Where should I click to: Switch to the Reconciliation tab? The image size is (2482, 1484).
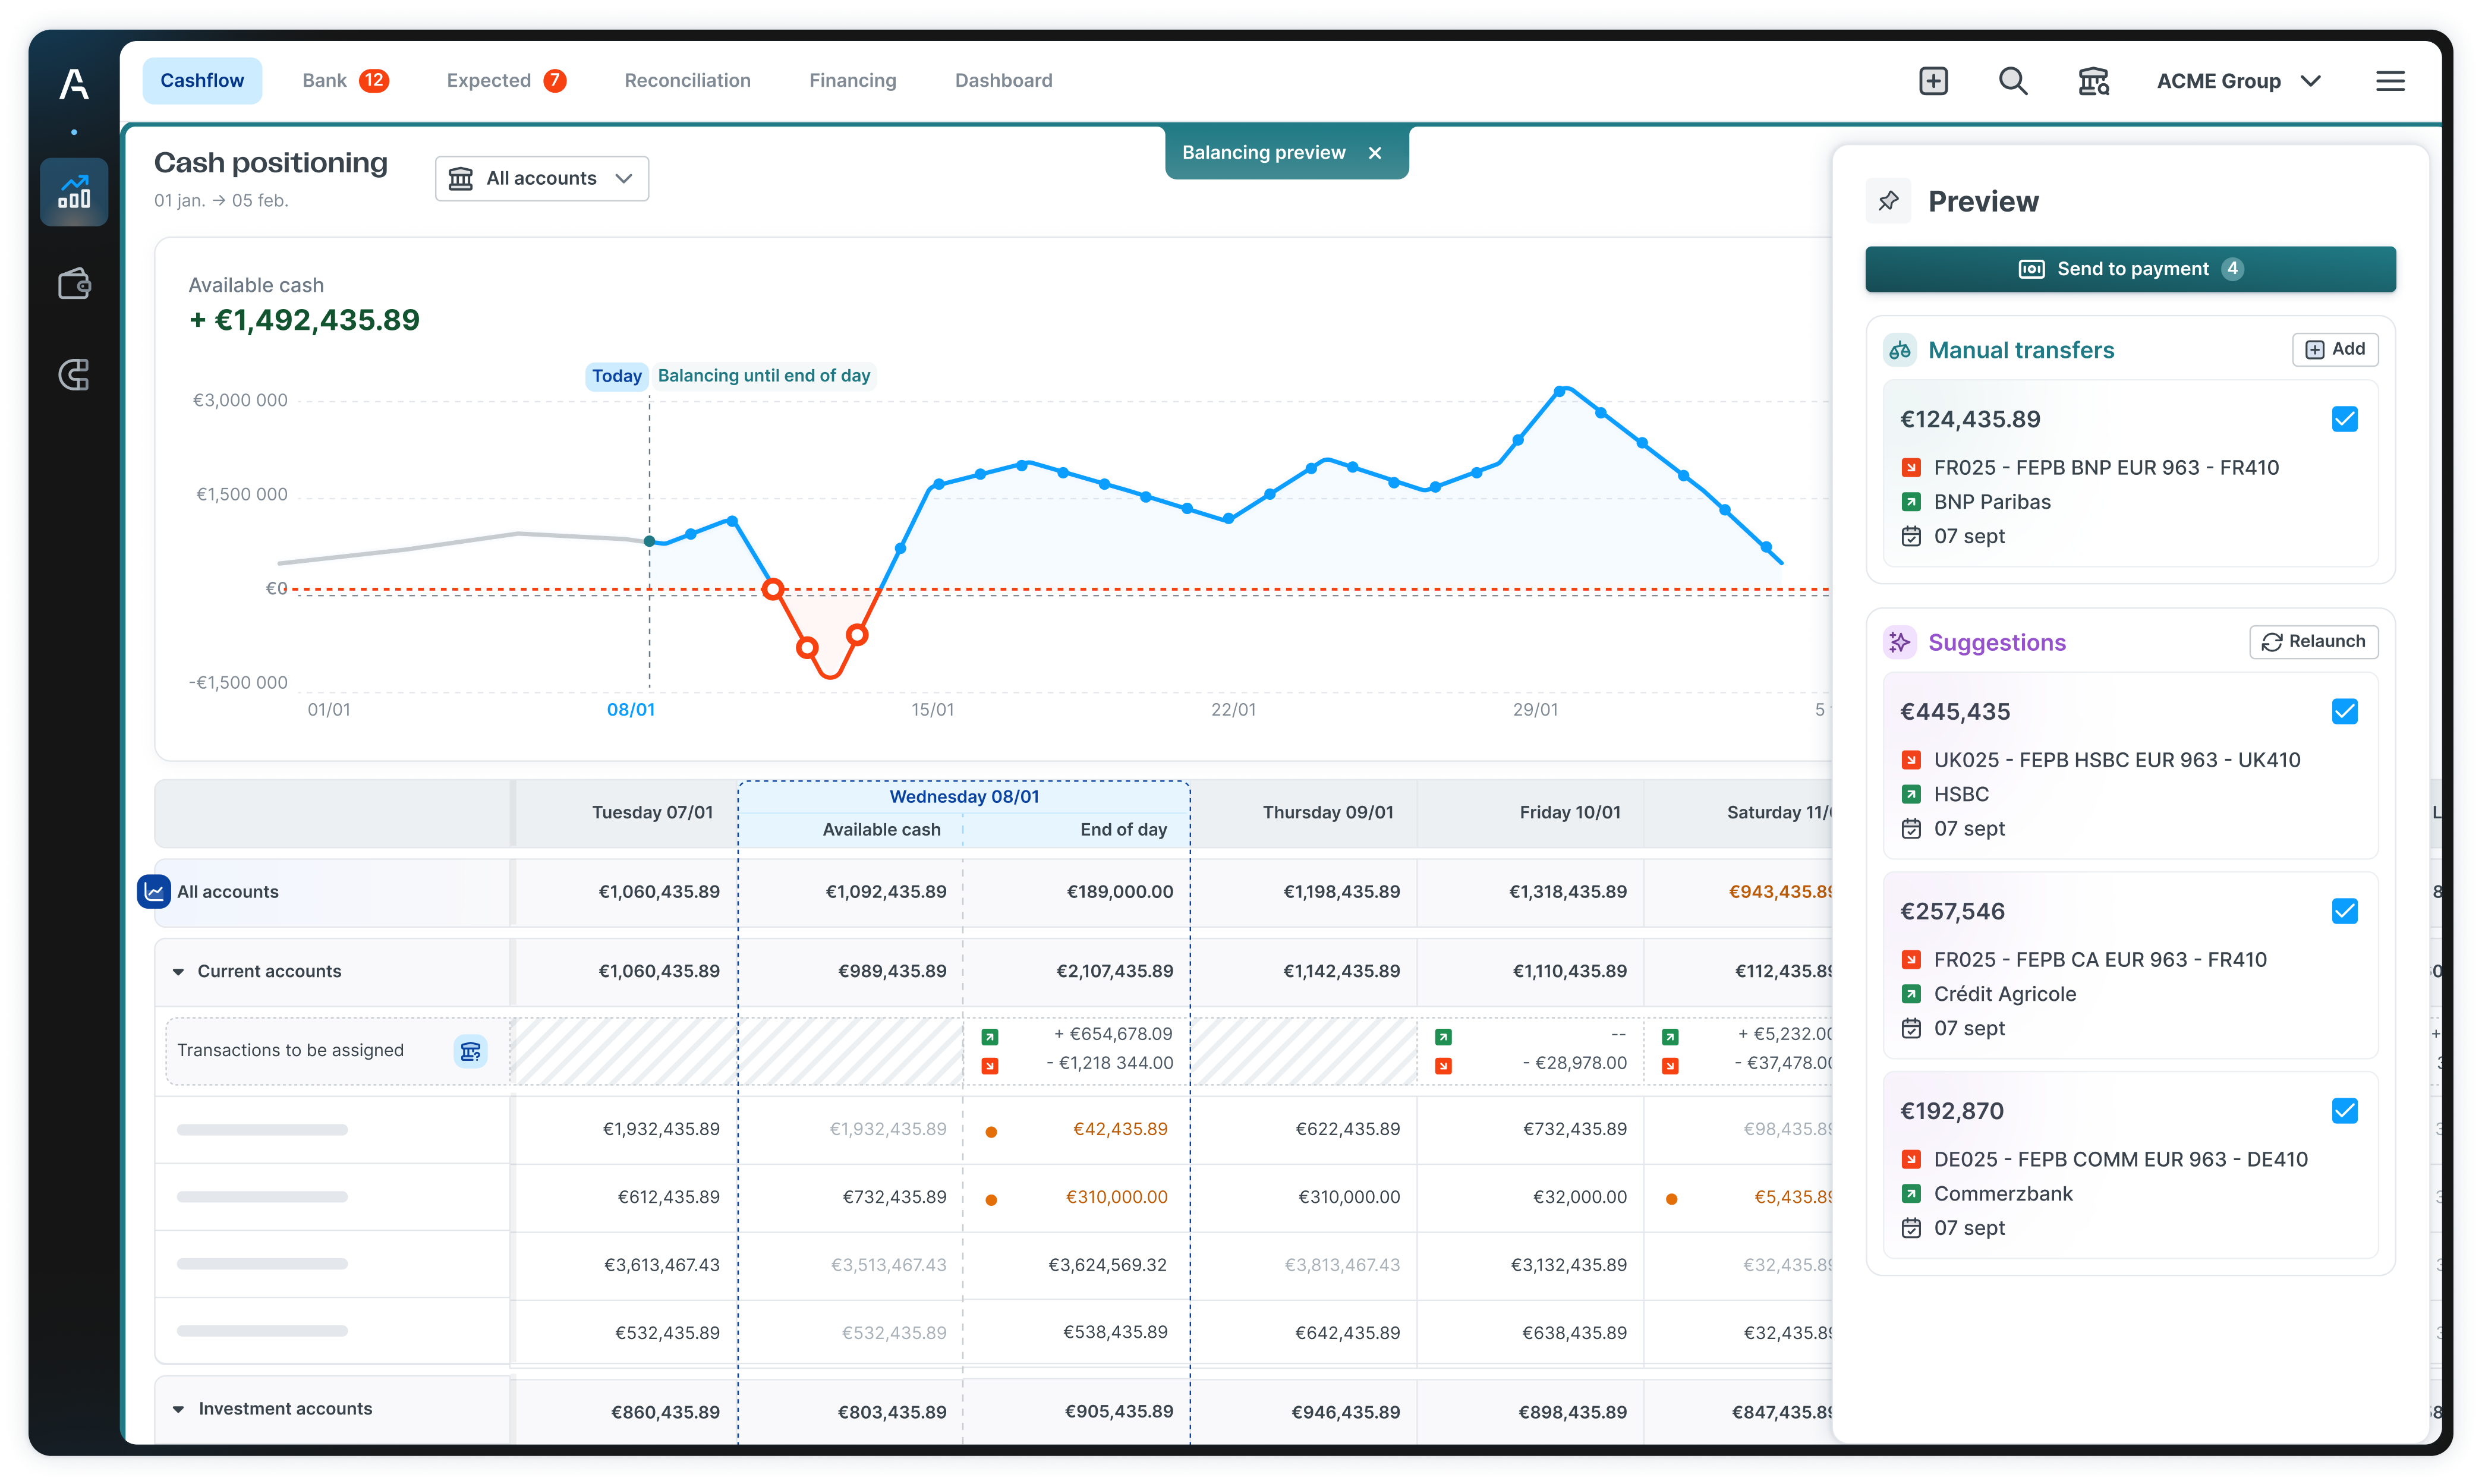pyautogui.click(x=687, y=80)
